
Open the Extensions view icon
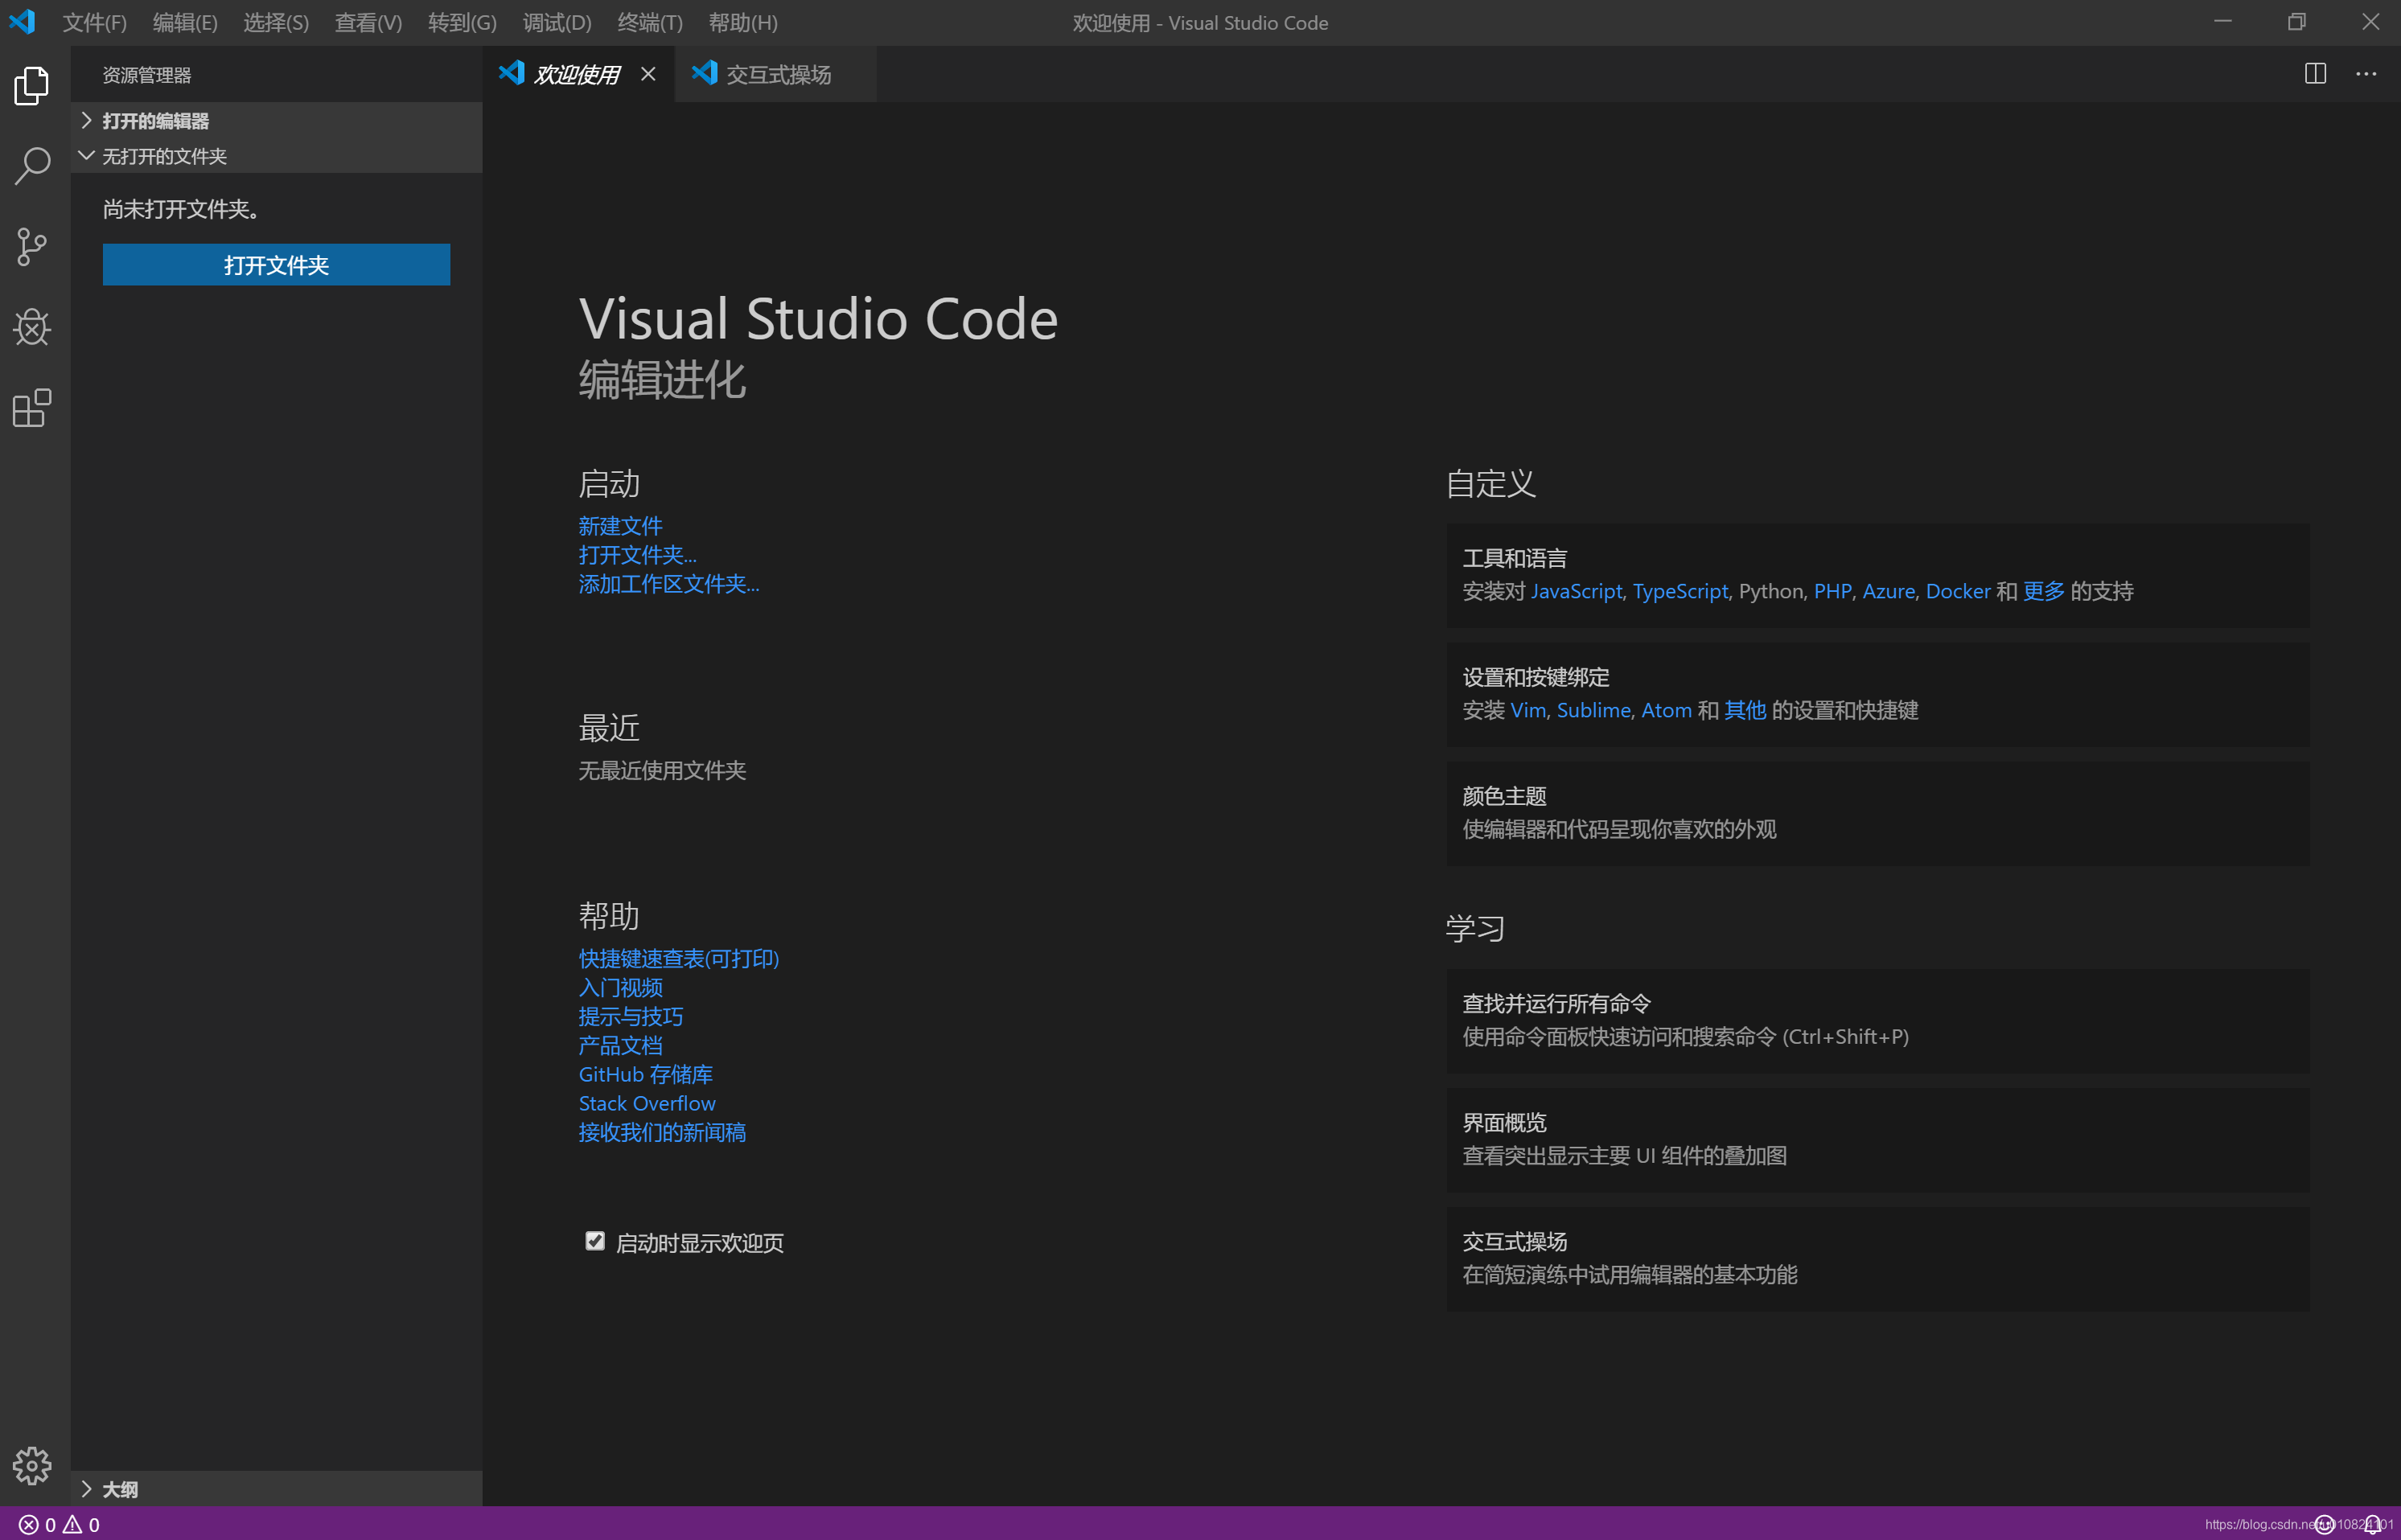(x=32, y=408)
